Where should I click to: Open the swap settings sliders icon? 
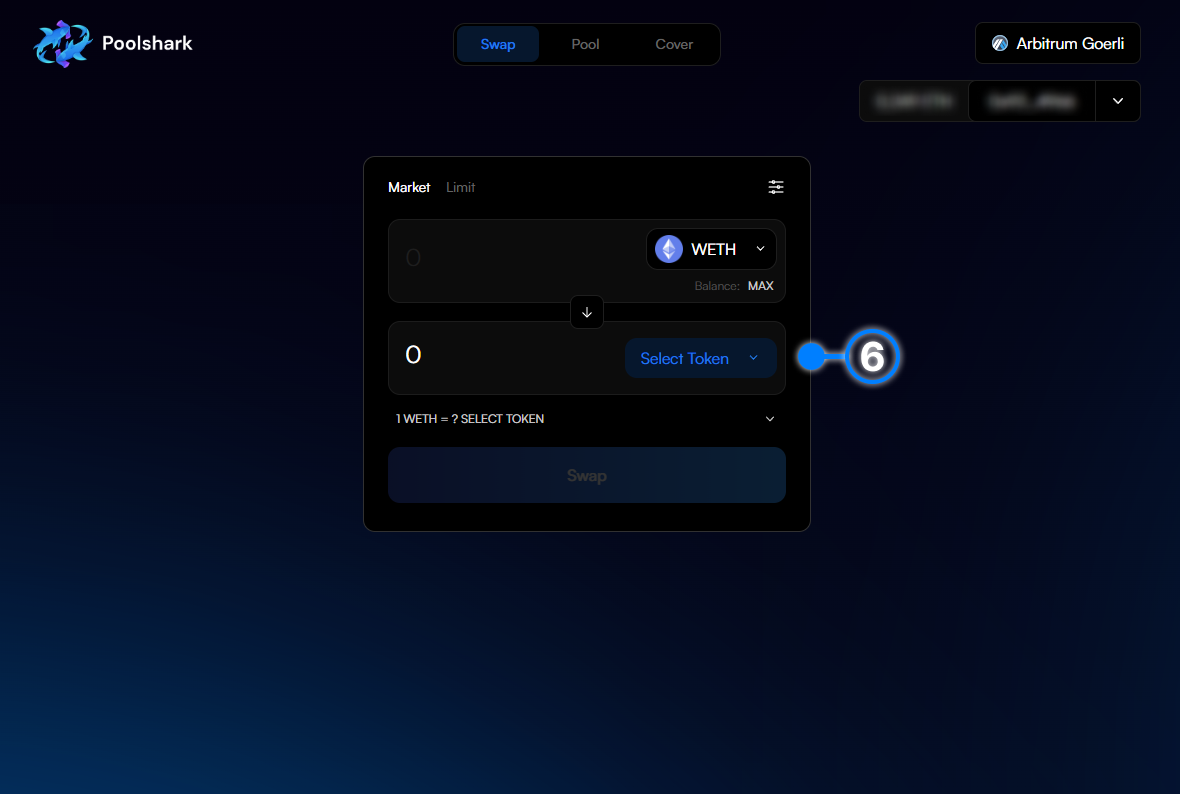coord(776,187)
